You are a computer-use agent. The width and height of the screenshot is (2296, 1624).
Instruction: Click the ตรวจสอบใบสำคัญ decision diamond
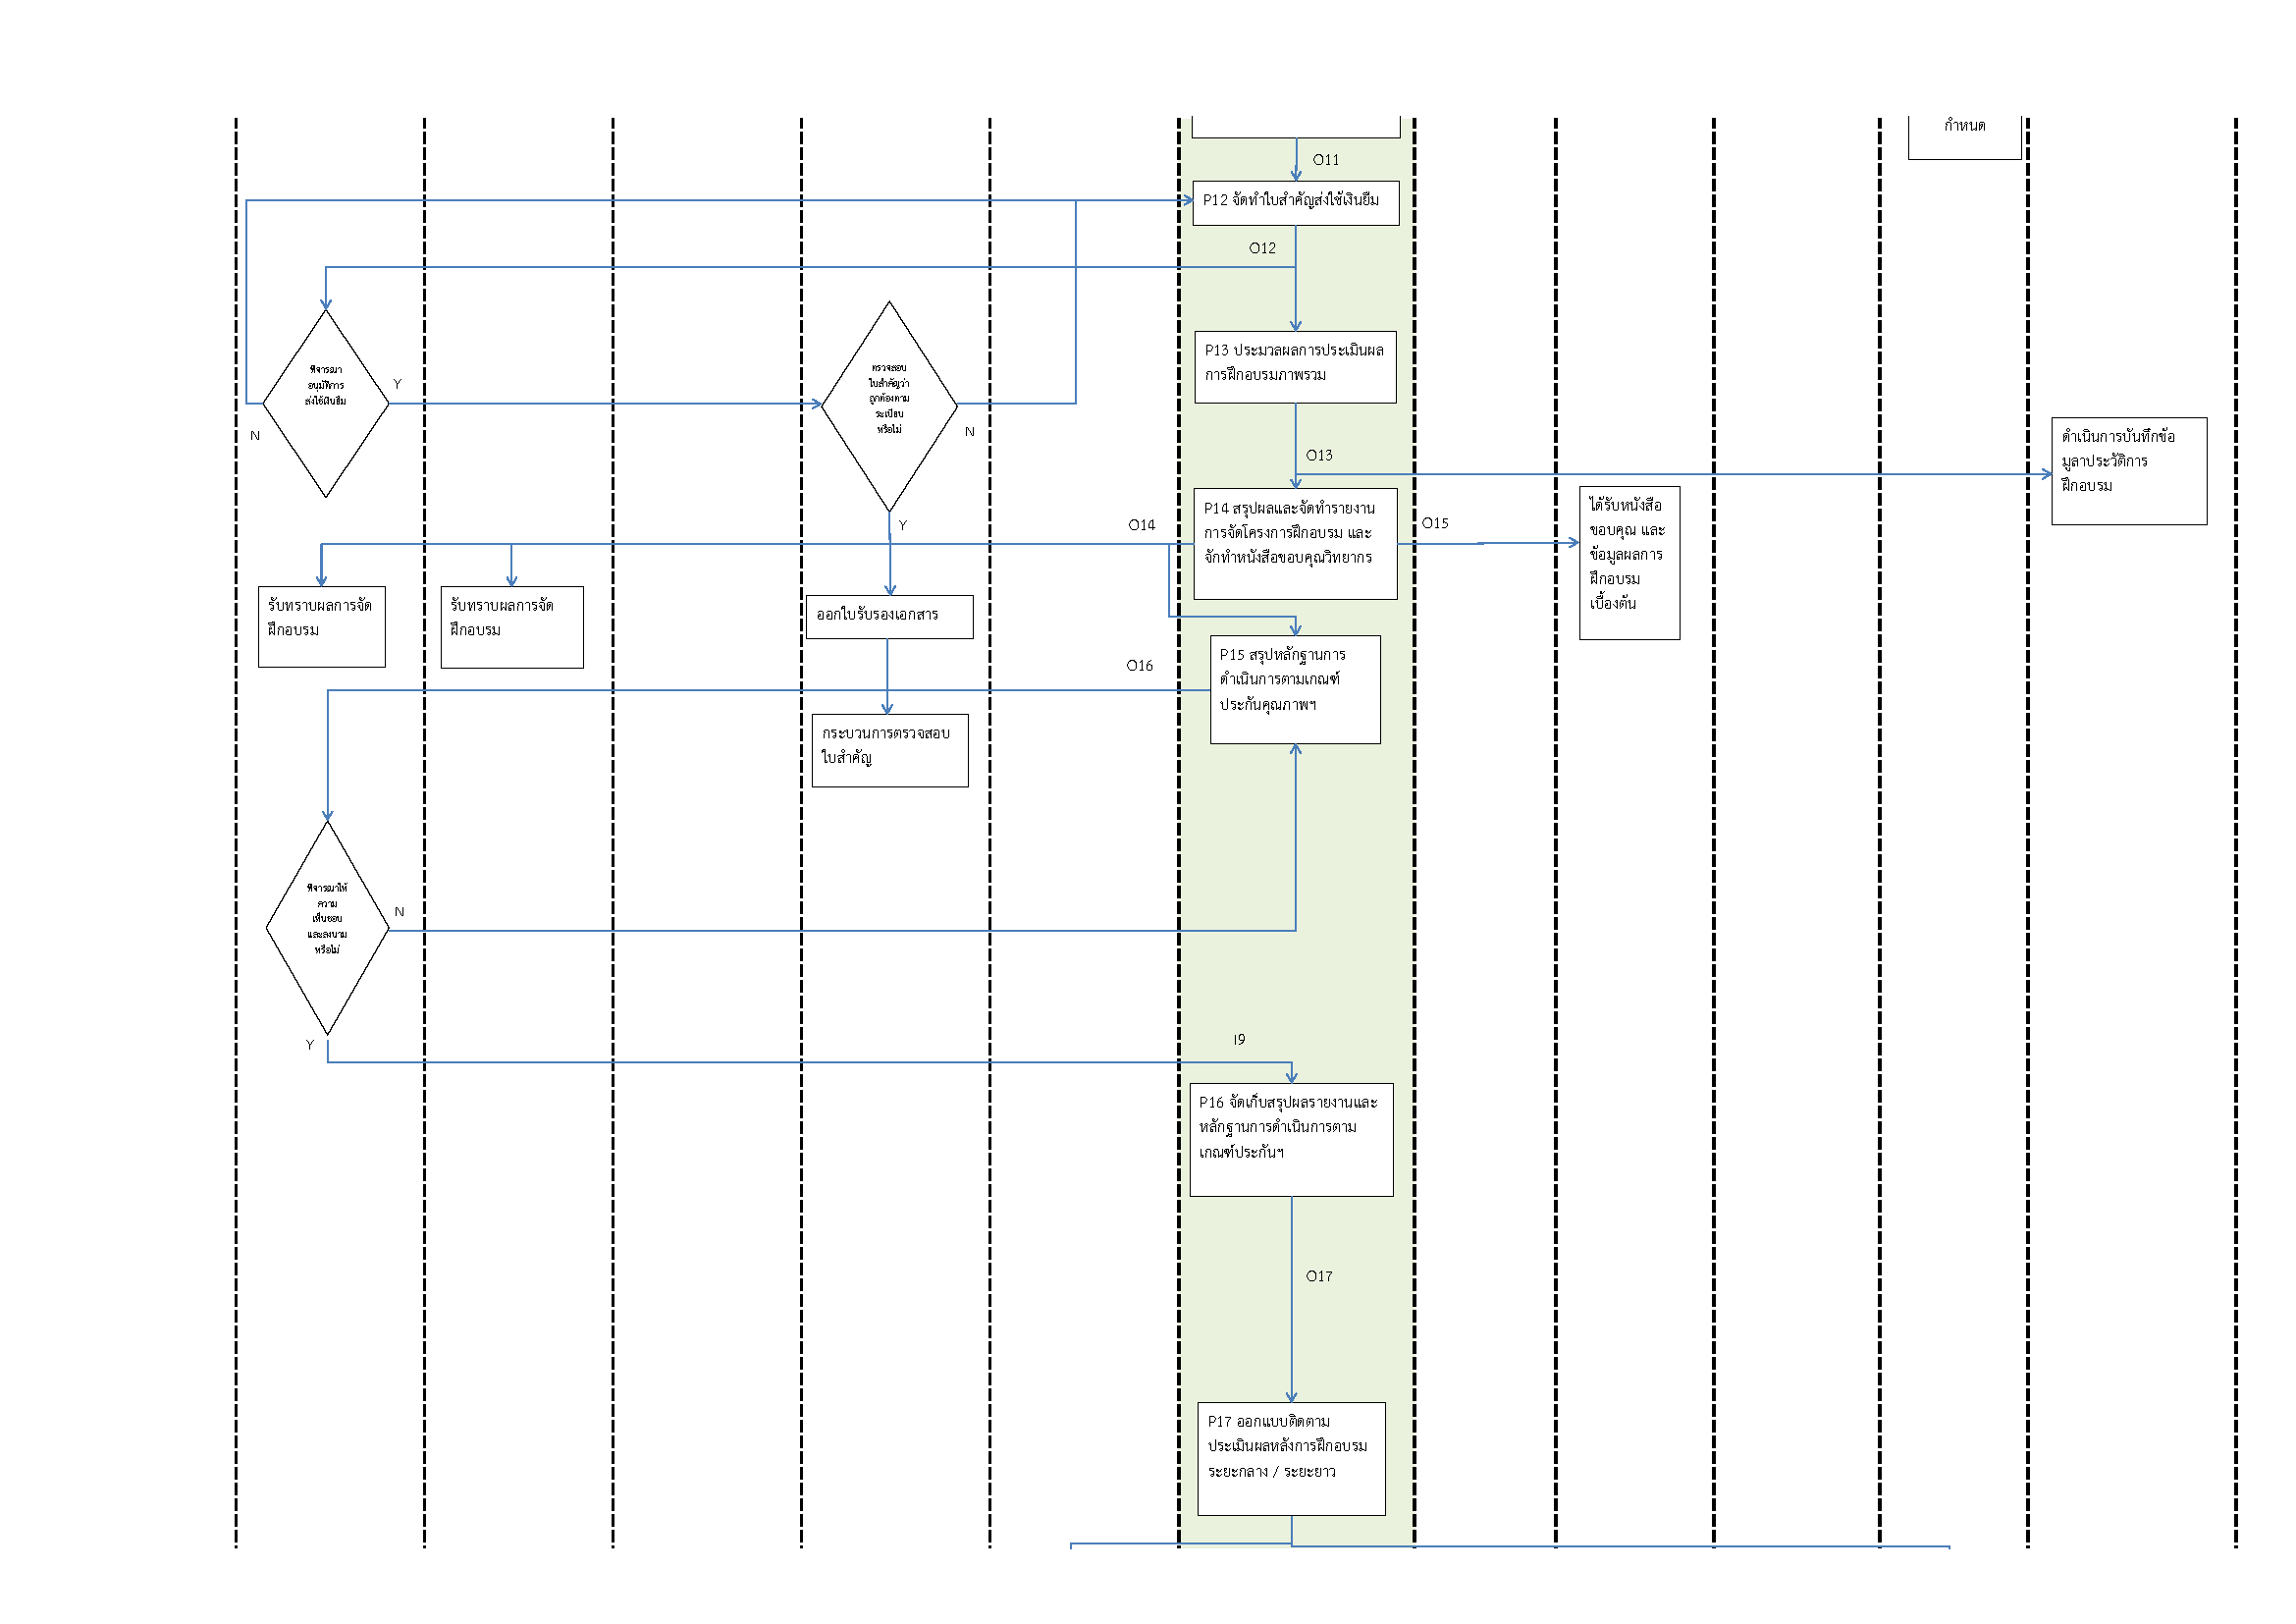click(x=889, y=405)
